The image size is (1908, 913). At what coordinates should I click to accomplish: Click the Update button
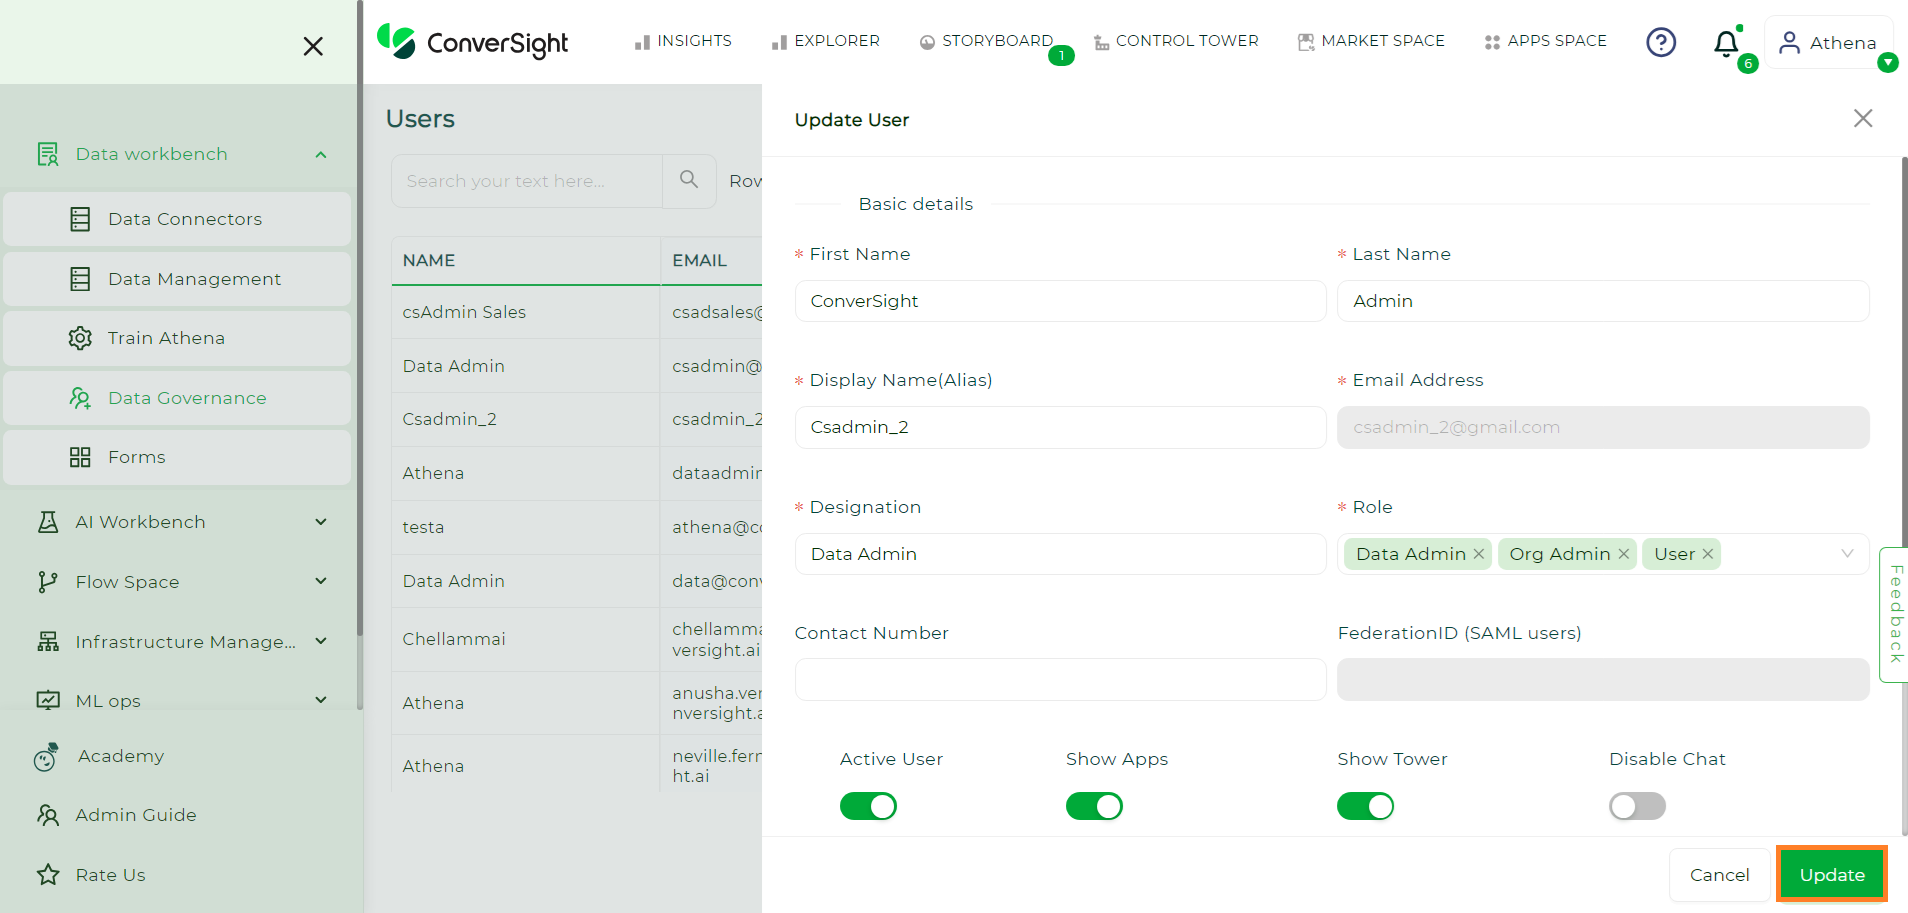1832,875
